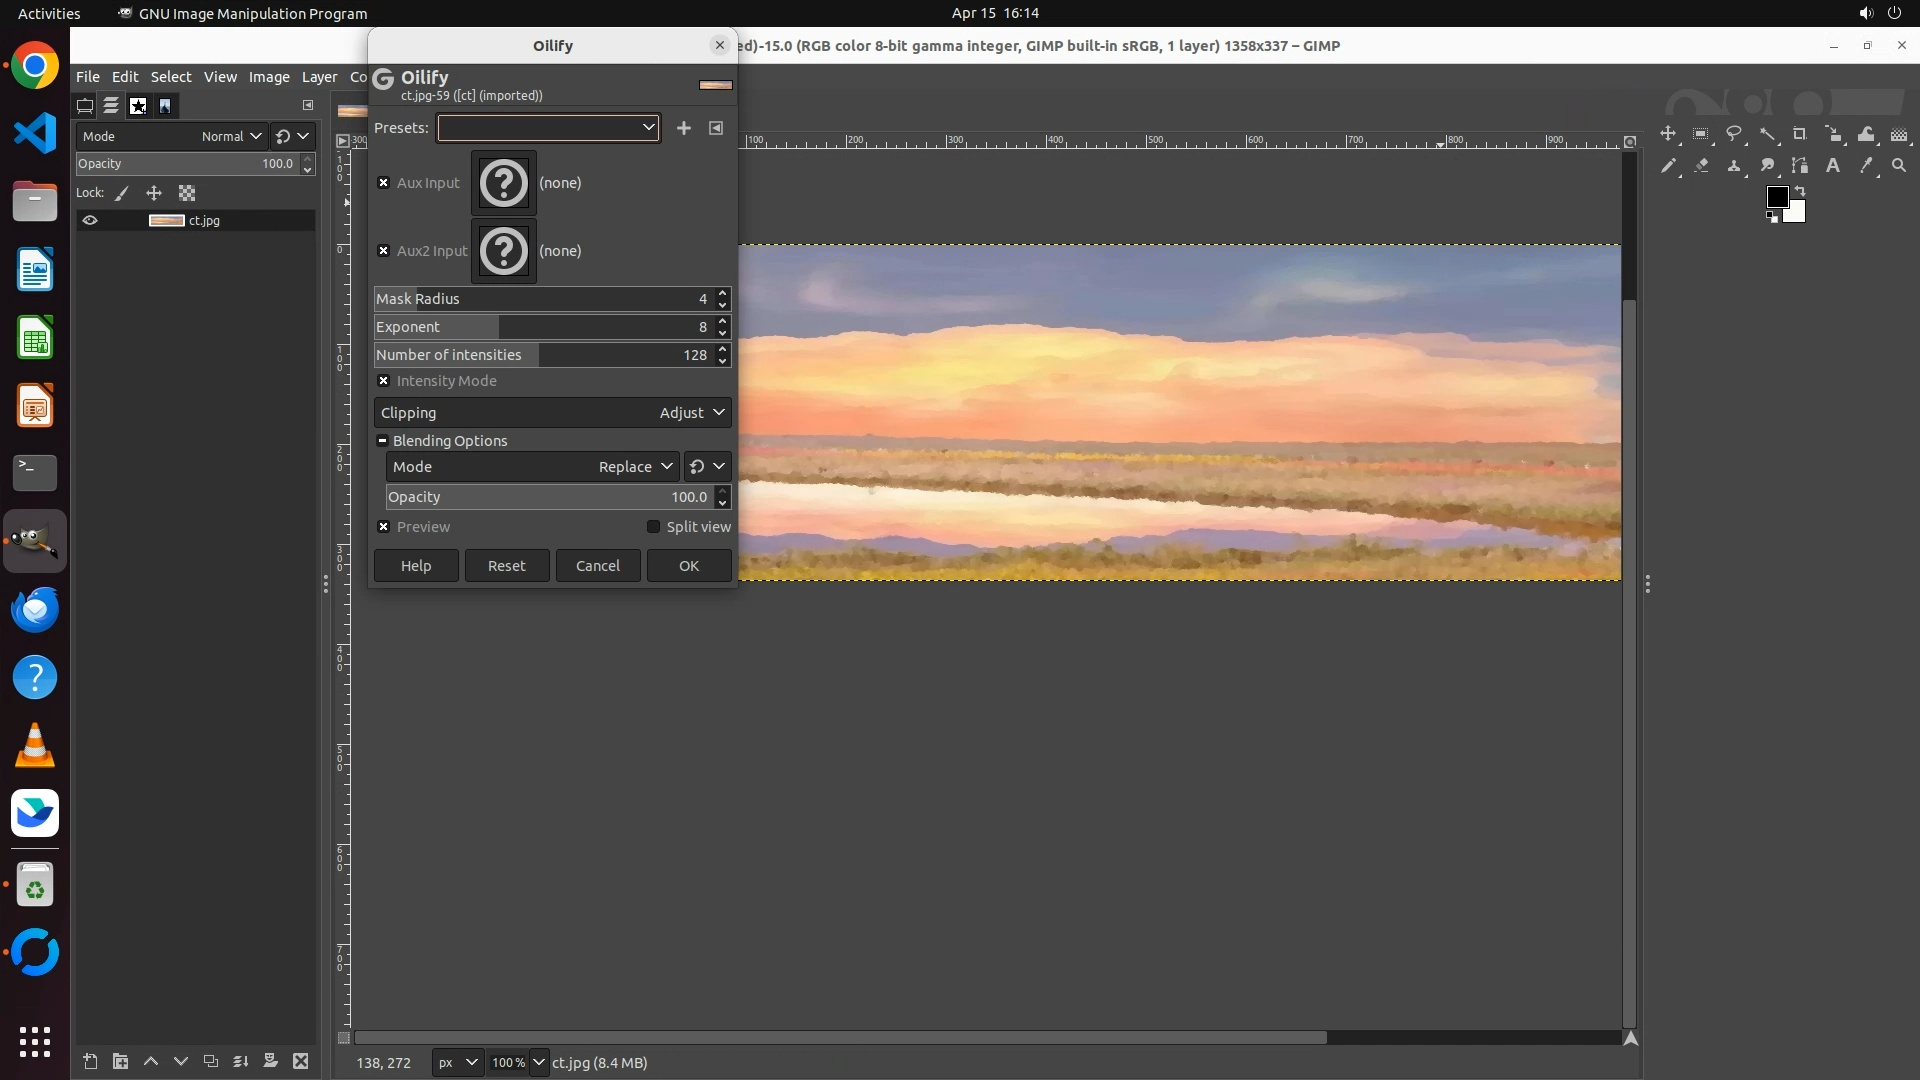
Task: Select the Color Picker eyedropper tool
Action: pos(1866,166)
